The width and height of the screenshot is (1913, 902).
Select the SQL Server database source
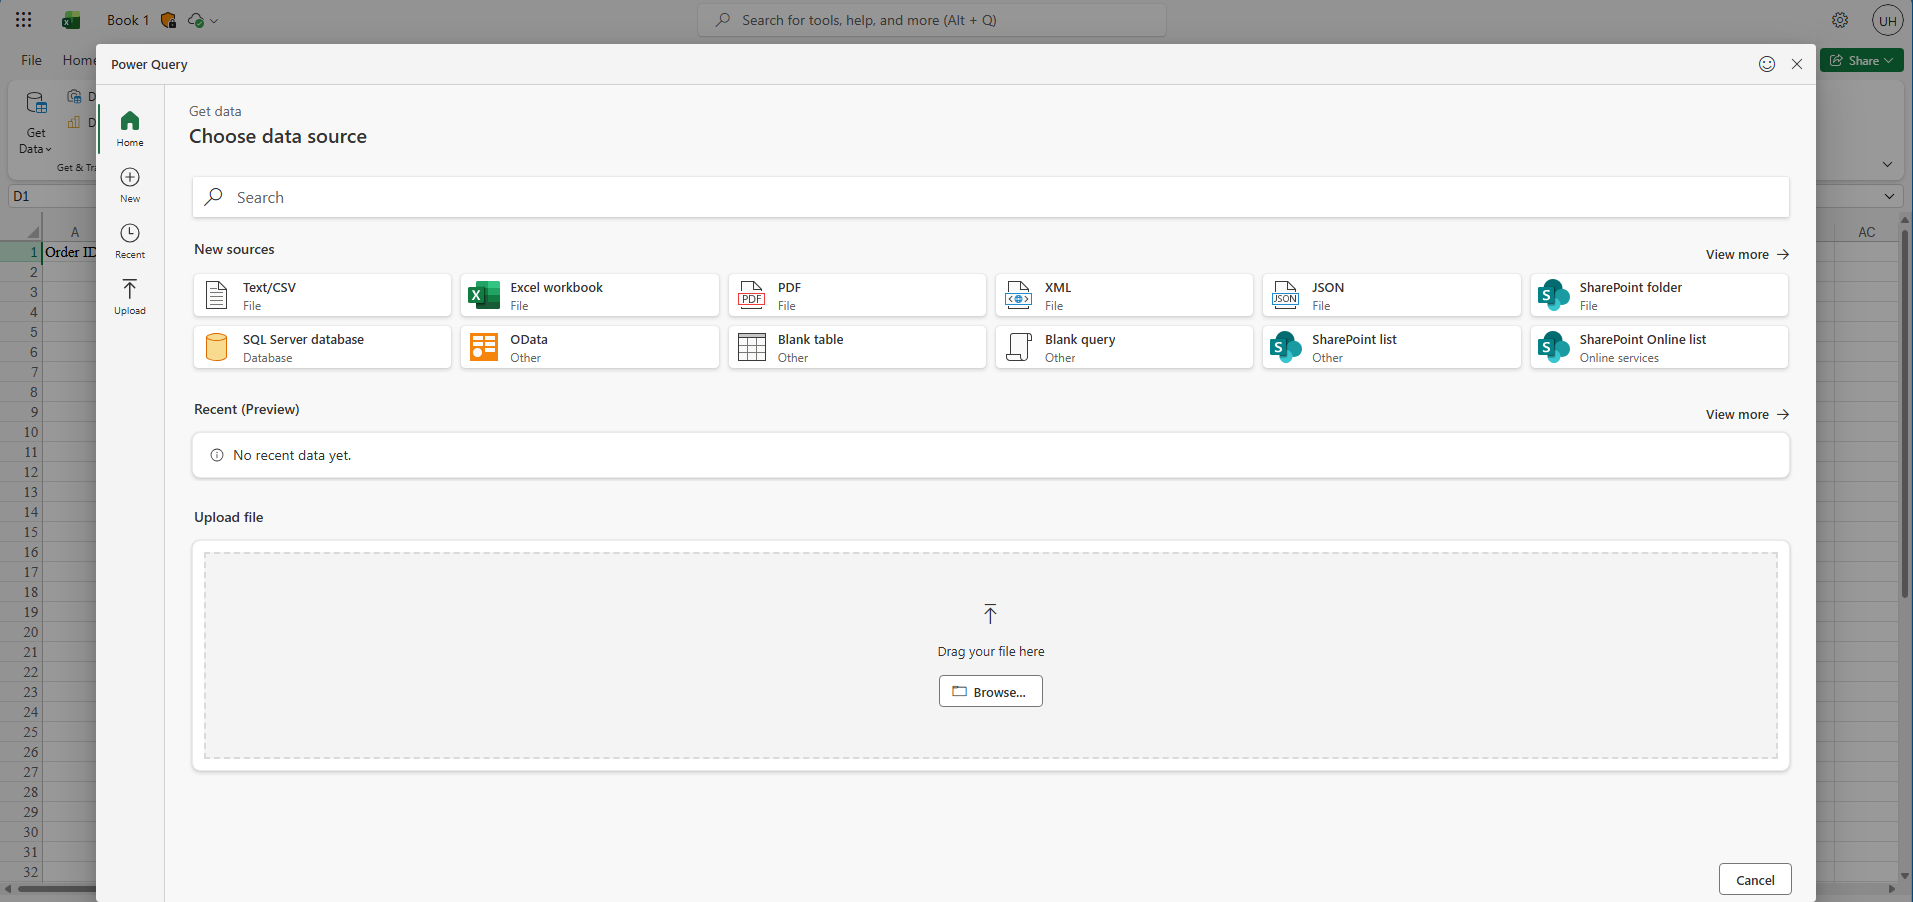tap(322, 347)
